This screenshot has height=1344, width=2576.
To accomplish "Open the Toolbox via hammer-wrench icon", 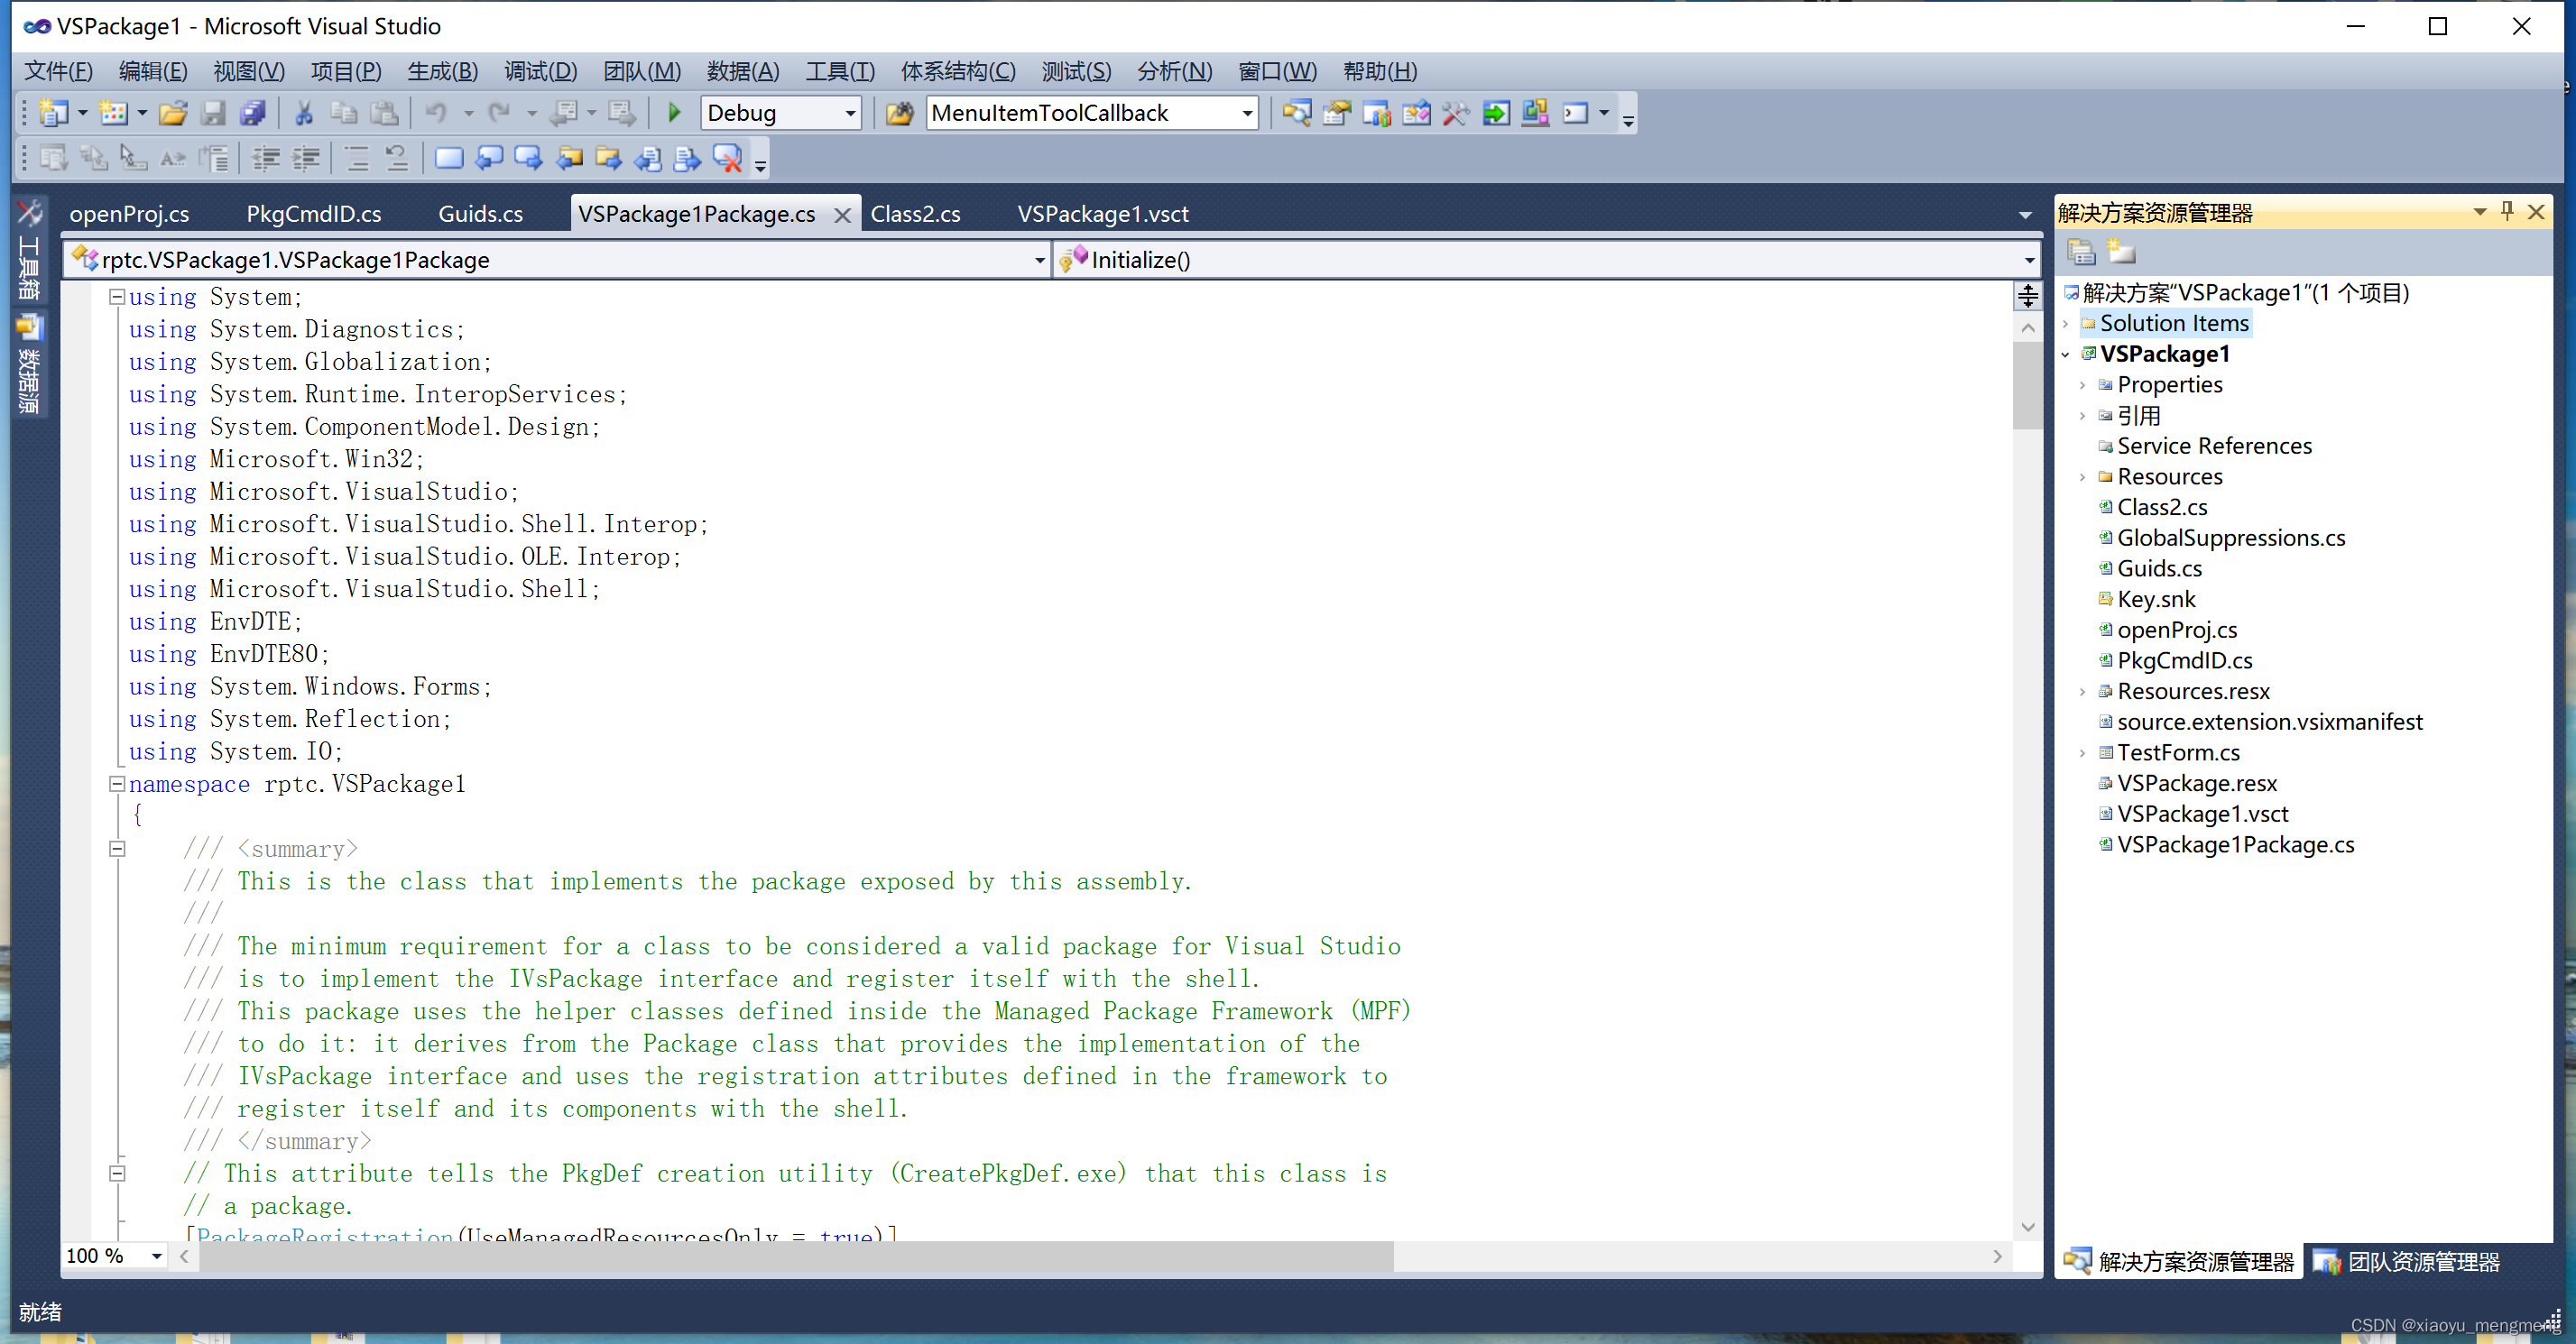I will pos(1456,113).
